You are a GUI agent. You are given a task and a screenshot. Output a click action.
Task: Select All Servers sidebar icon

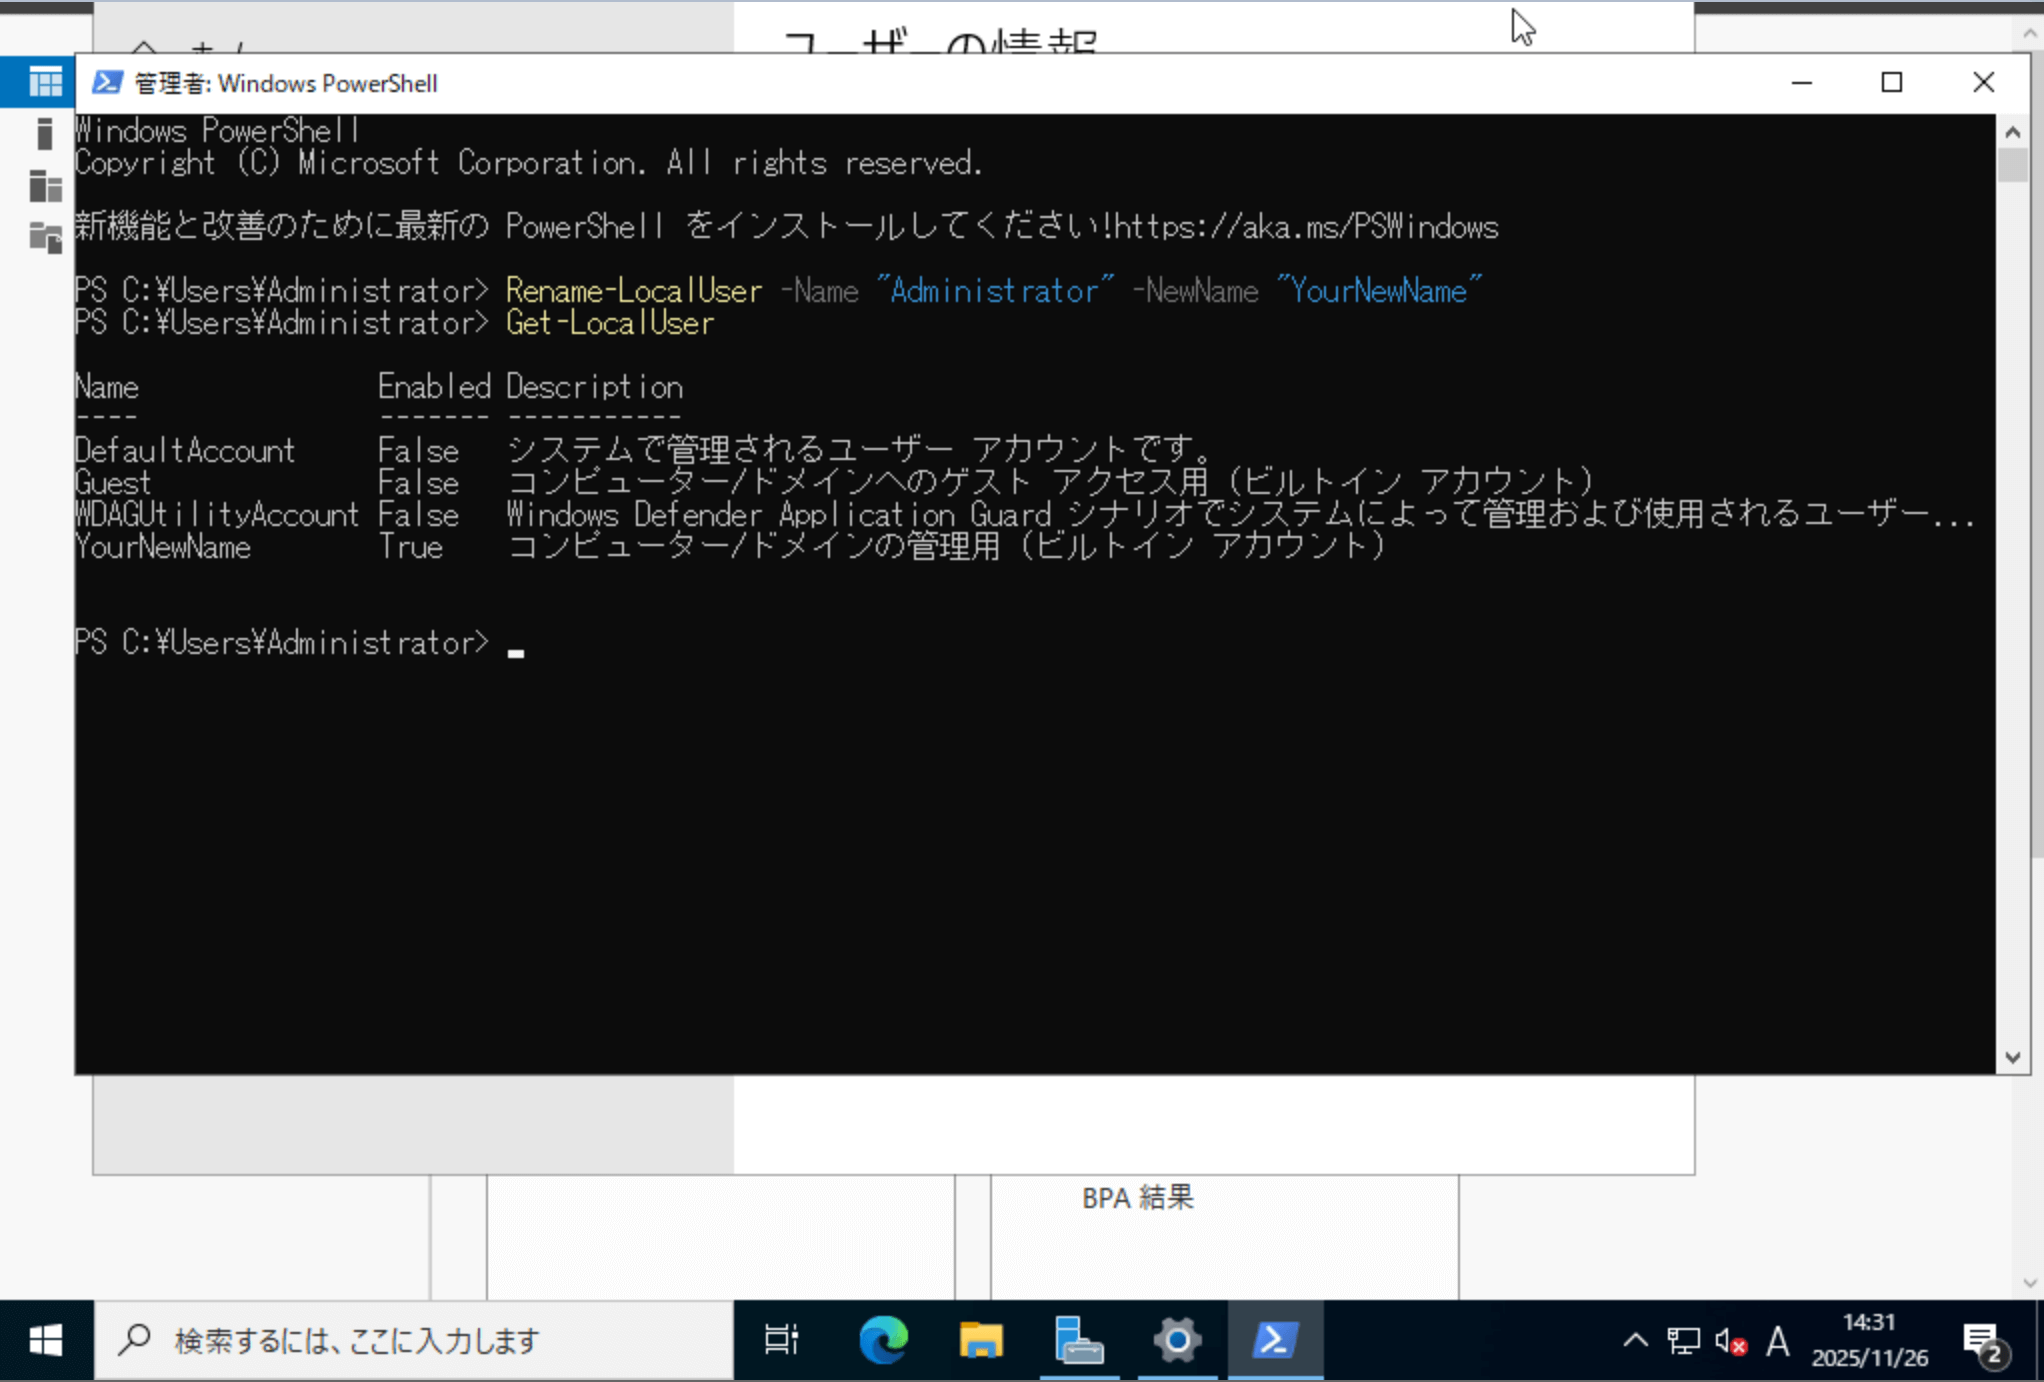pos(45,186)
